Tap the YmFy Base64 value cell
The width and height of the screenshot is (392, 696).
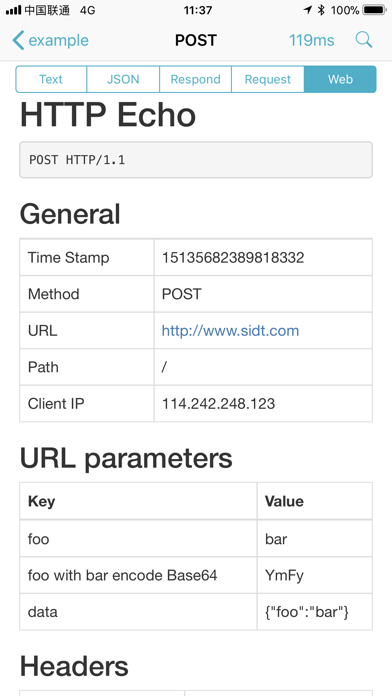pyautogui.click(x=314, y=575)
